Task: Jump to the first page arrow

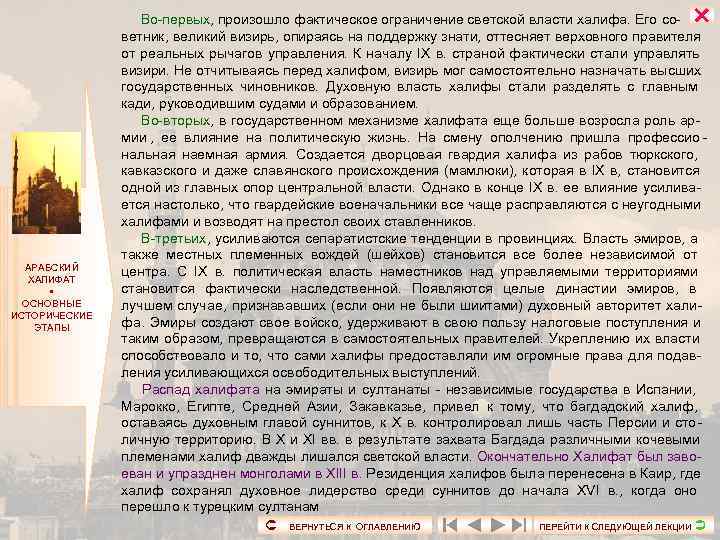Action: point(450,525)
